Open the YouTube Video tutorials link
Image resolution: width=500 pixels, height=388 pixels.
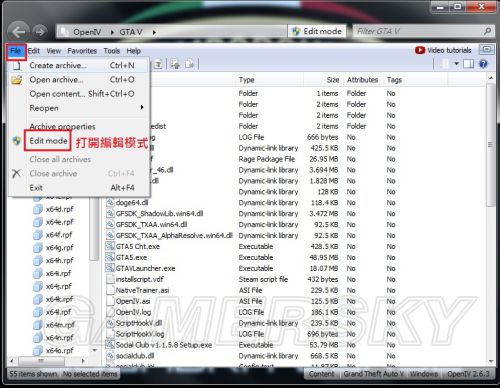coord(443,50)
